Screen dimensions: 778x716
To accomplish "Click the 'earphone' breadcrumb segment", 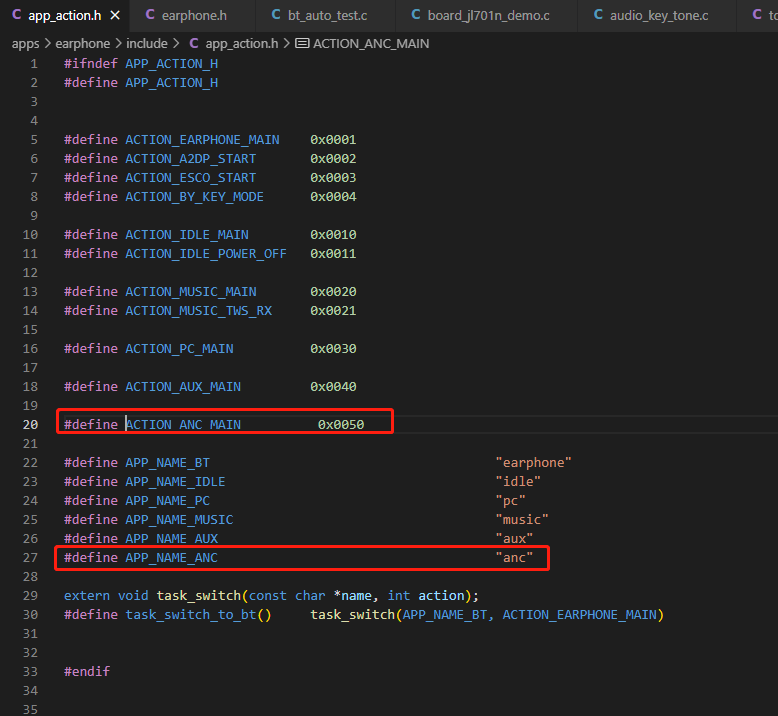I will pyautogui.click(x=82, y=44).
